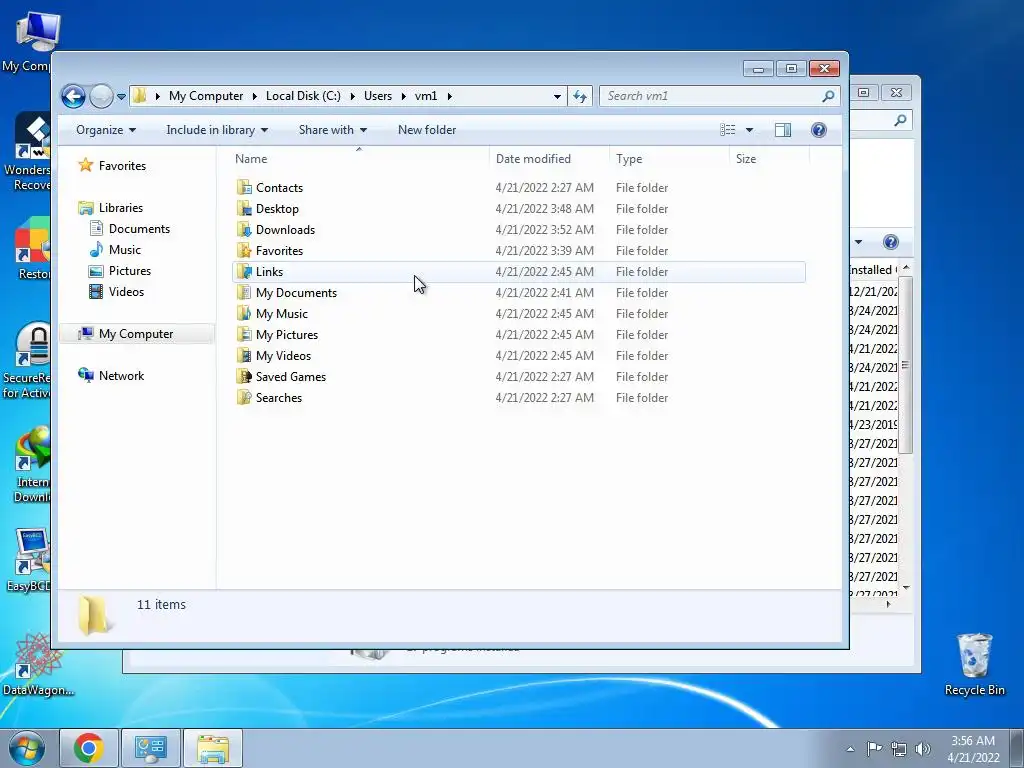Image resolution: width=1024 pixels, height=768 pixels.
Task: Click folder icon at address bar start
Action: tap(139, 96)
